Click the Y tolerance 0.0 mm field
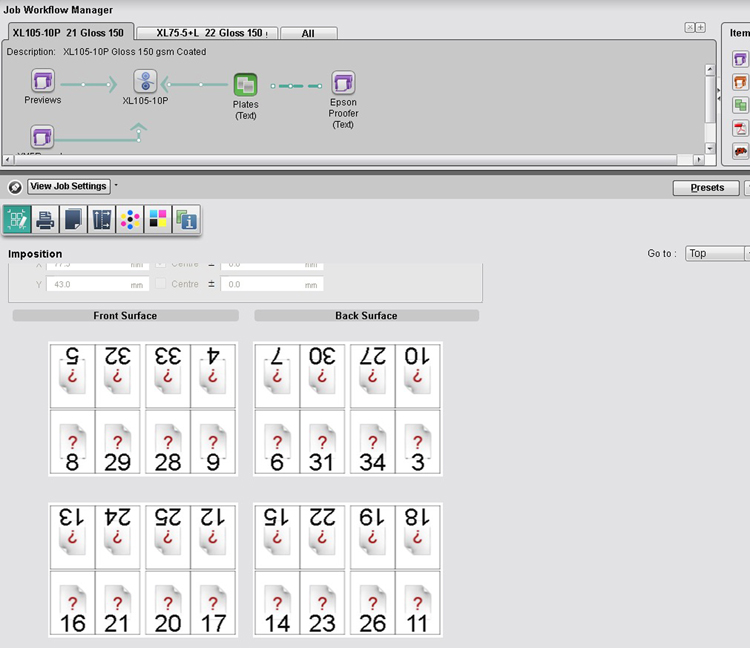 click(x=272, y=284)
